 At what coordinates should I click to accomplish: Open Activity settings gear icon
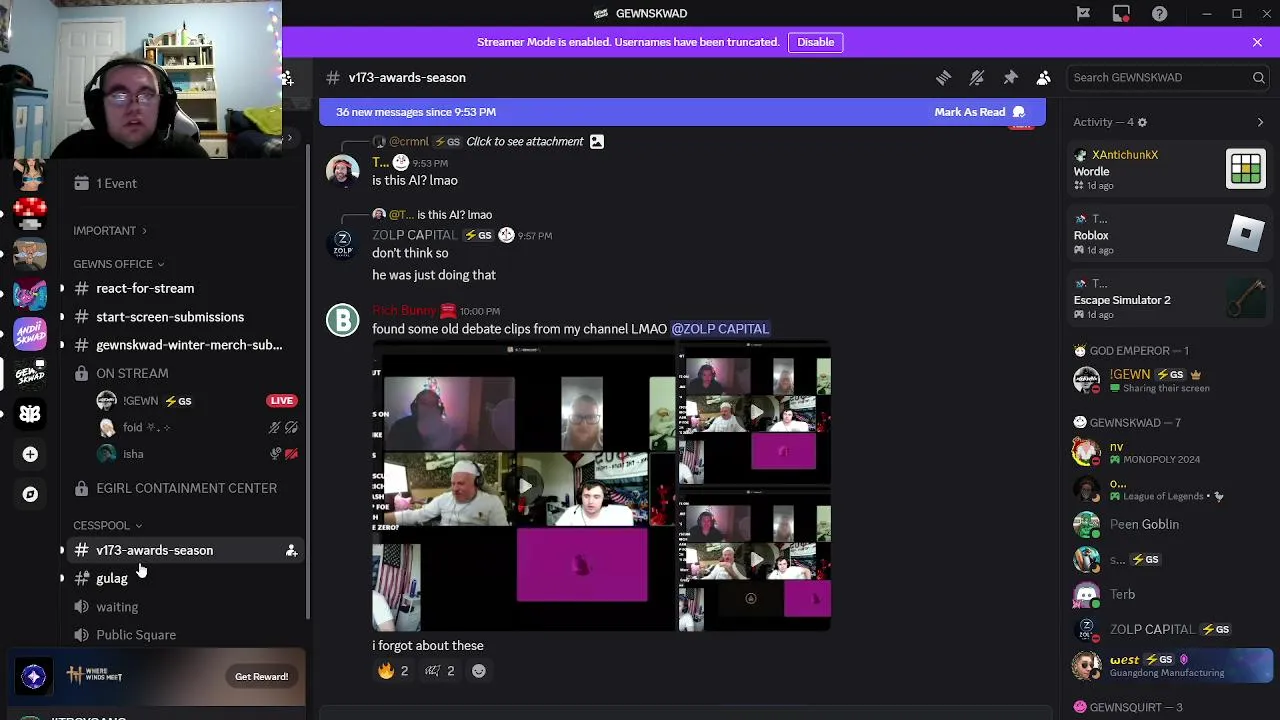(1142, 122)
